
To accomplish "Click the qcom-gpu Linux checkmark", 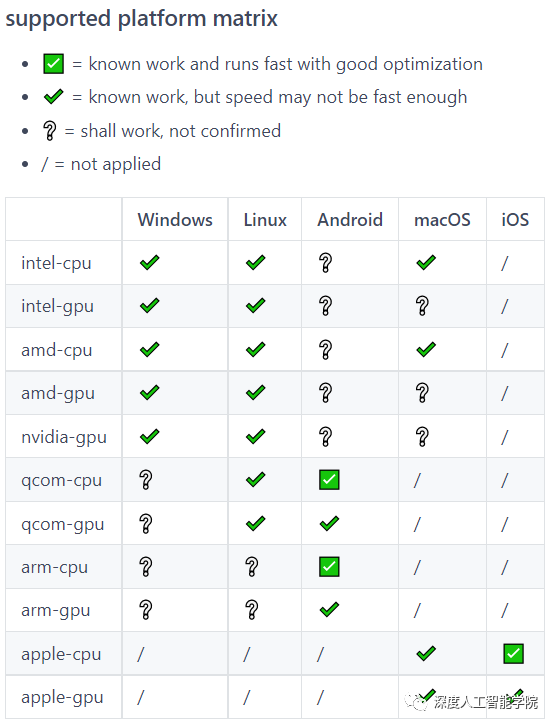I will click(x=255, y=523).
